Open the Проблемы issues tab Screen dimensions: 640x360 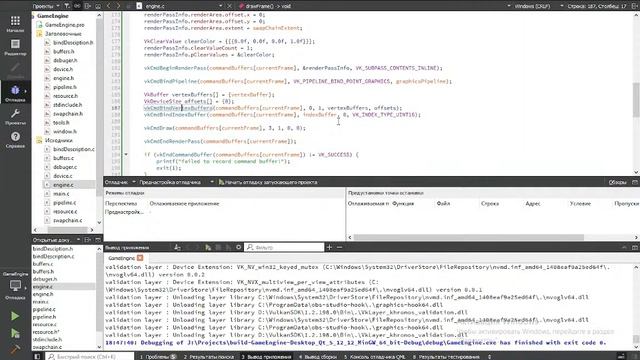click(x=158, y=357)
